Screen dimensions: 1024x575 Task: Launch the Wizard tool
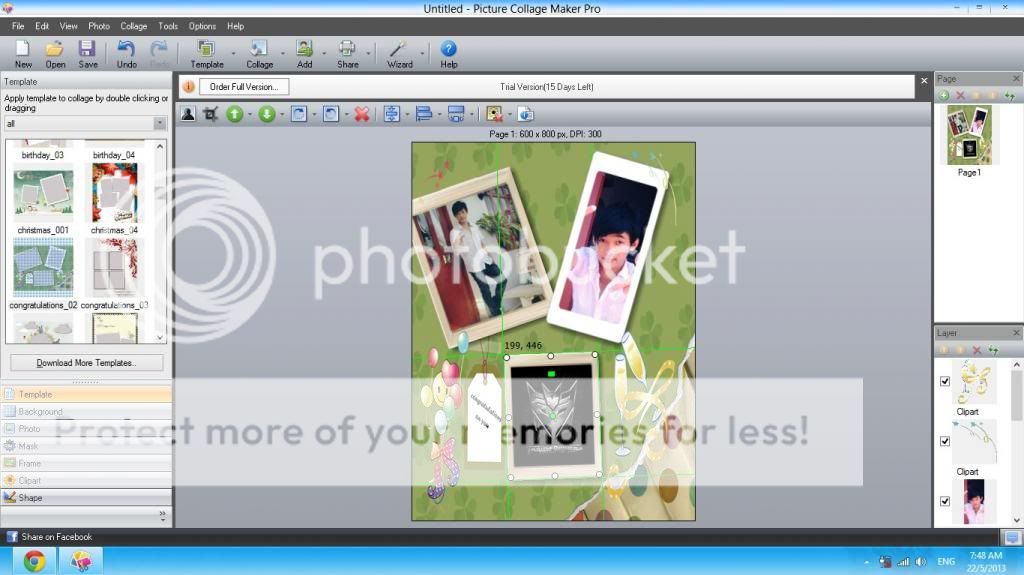point(399,54)
